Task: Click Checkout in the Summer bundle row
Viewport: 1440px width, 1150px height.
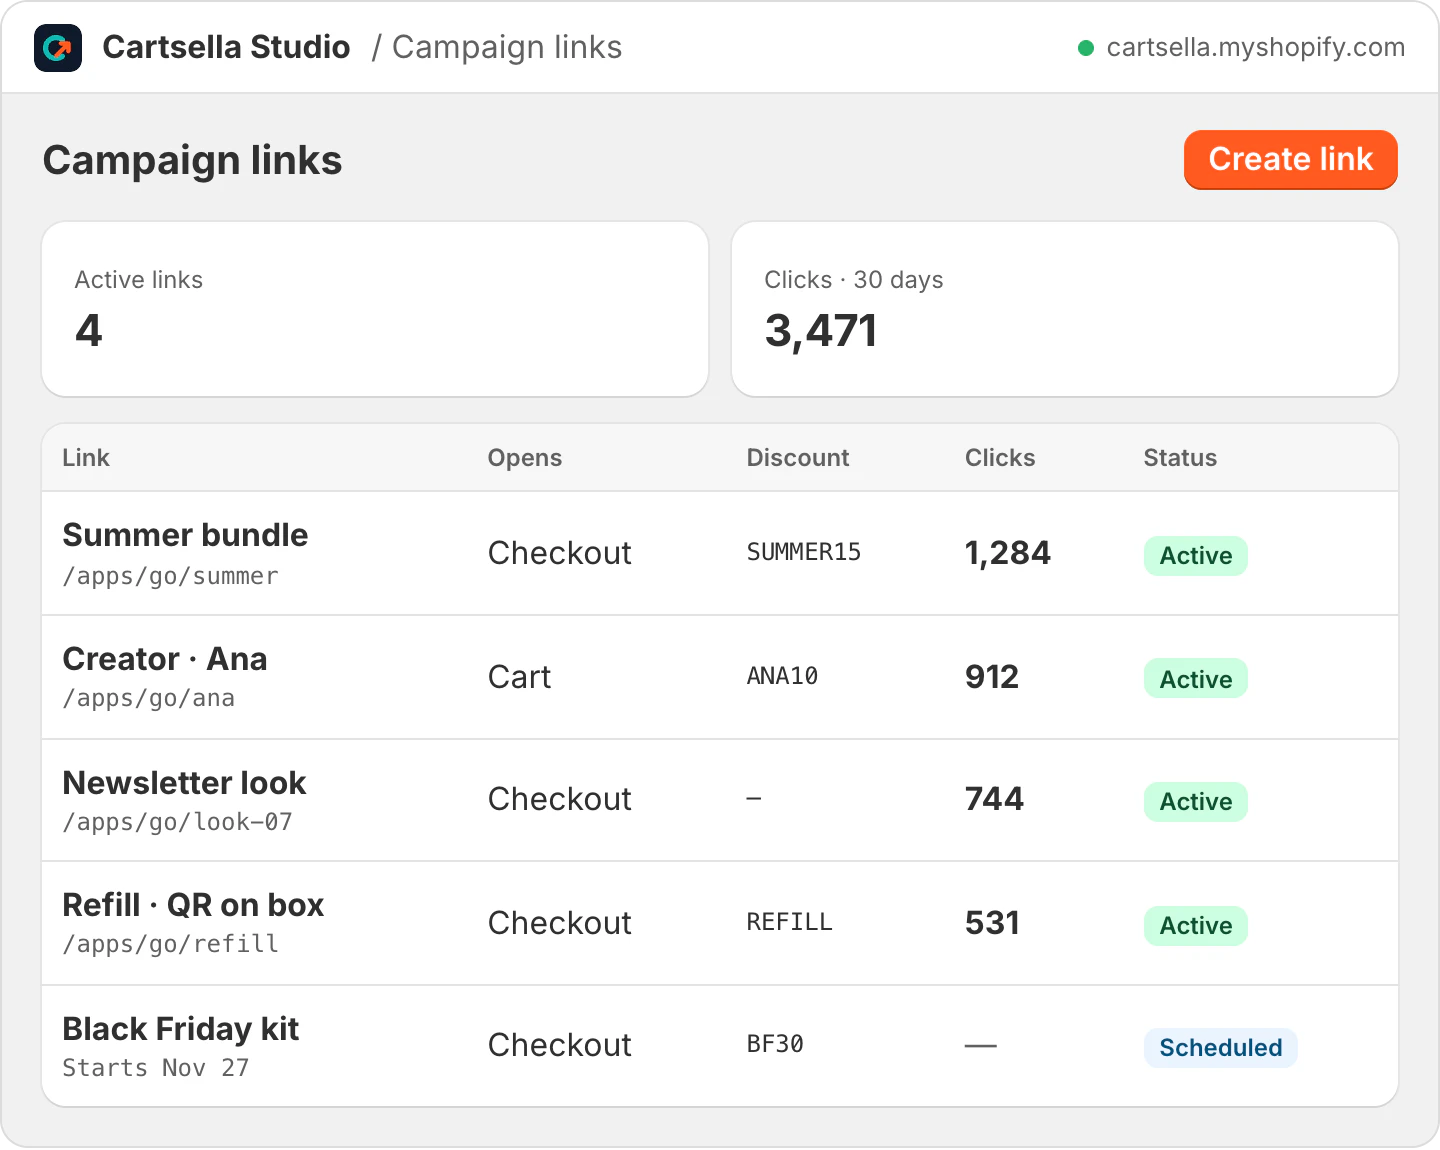Action: pyautogui.click(x=560, y=553)
